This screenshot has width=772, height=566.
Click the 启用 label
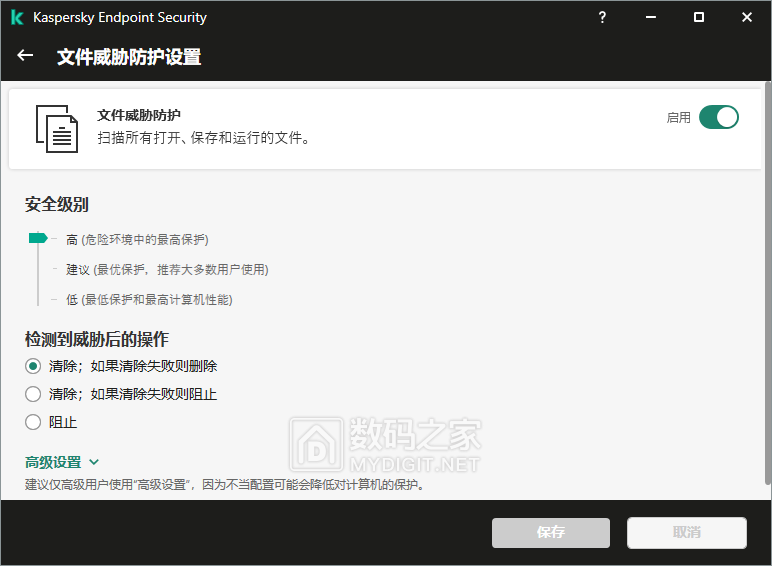[x=678, y=118]
